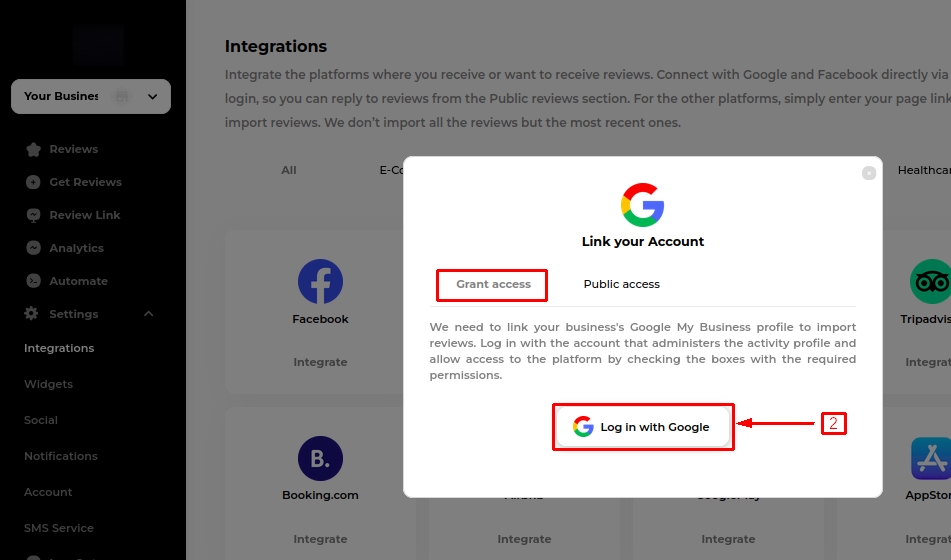The height and width of the screenshot is (560, 951).
Task: Open the Widgets settings page
Action: point(49,384)
